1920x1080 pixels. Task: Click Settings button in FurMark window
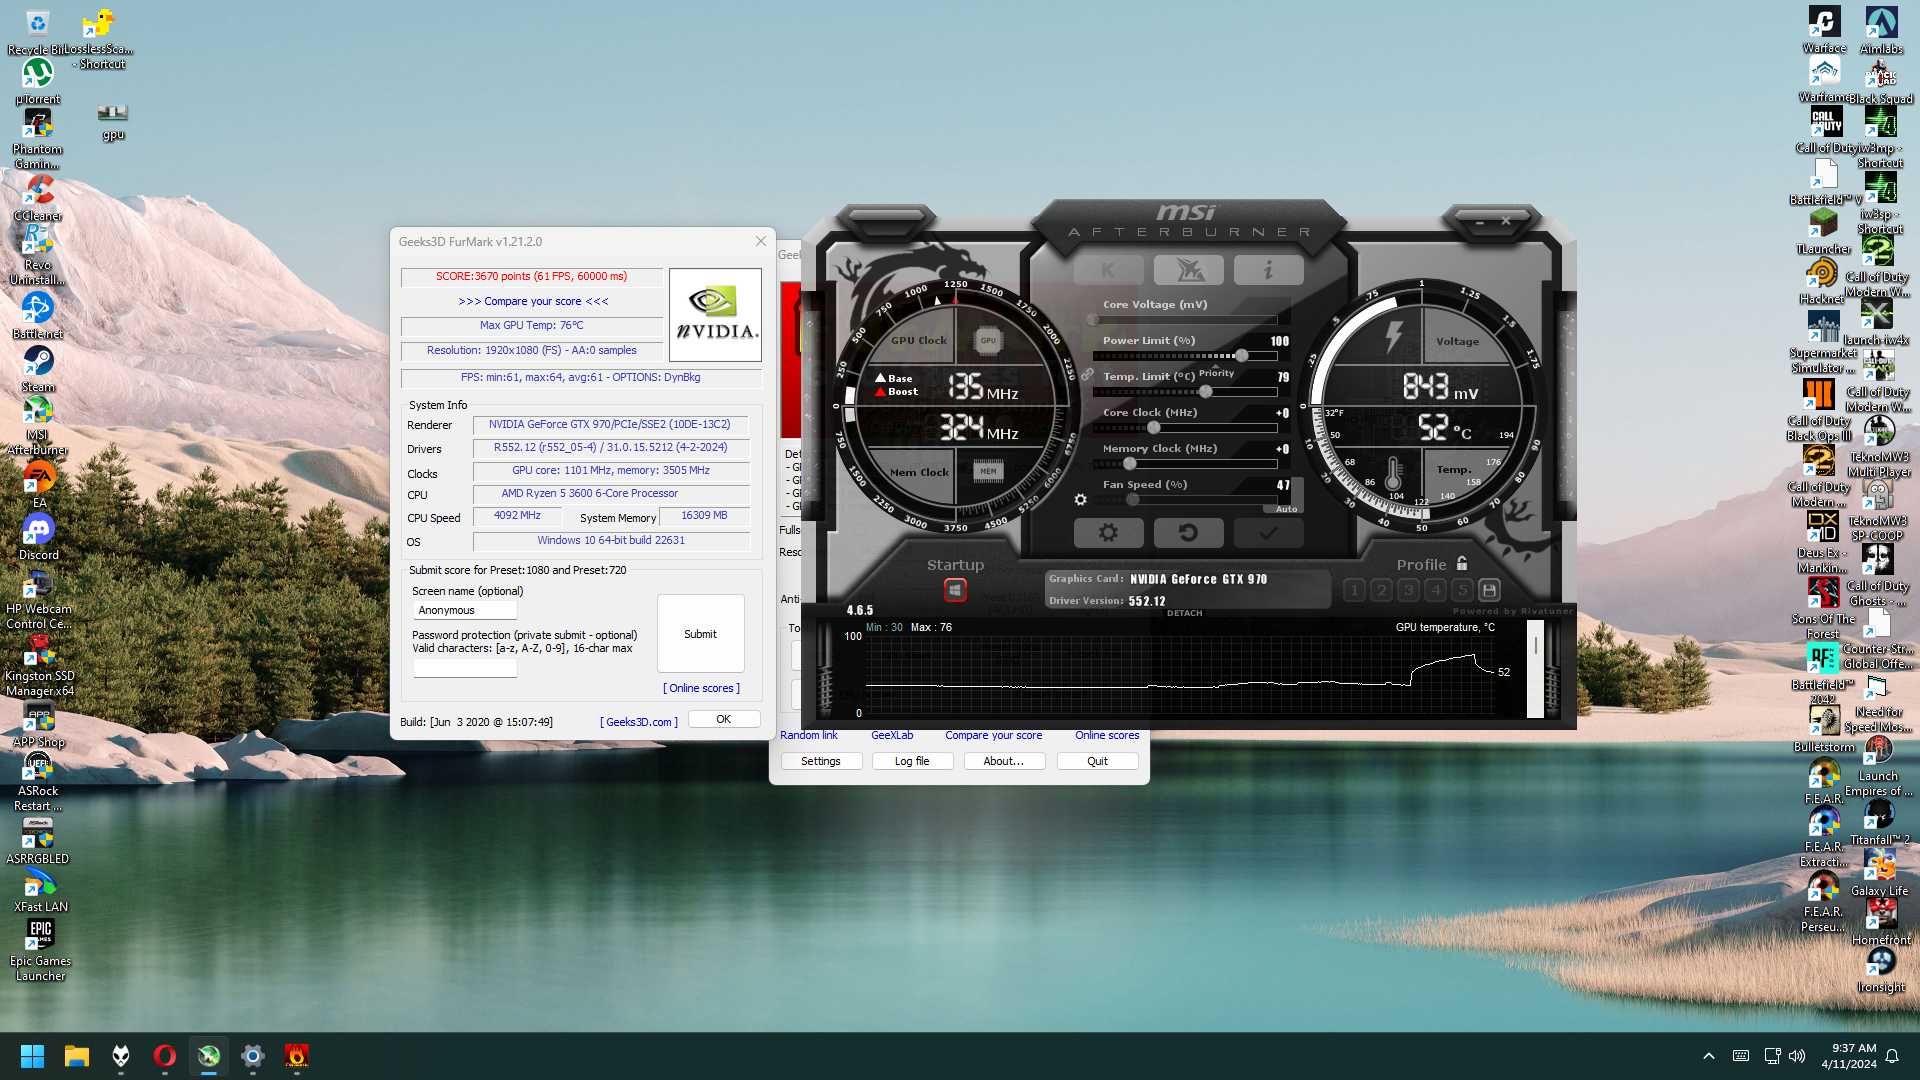click(821, 761)
